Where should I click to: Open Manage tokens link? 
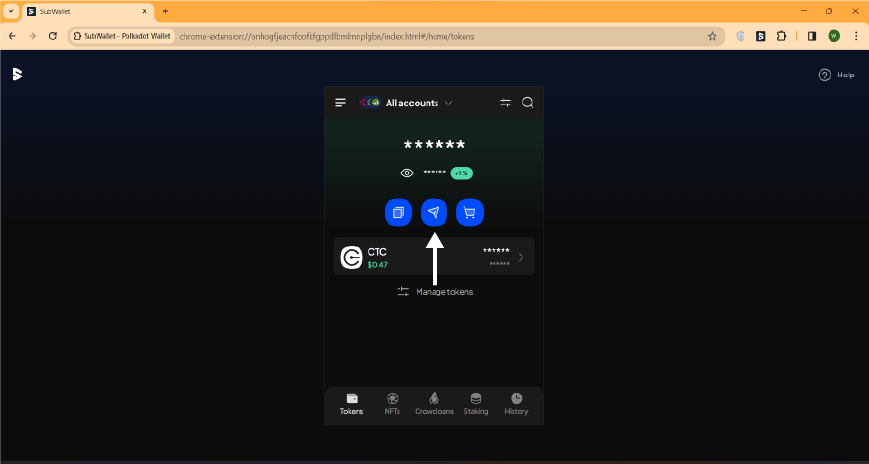point(435,292)
